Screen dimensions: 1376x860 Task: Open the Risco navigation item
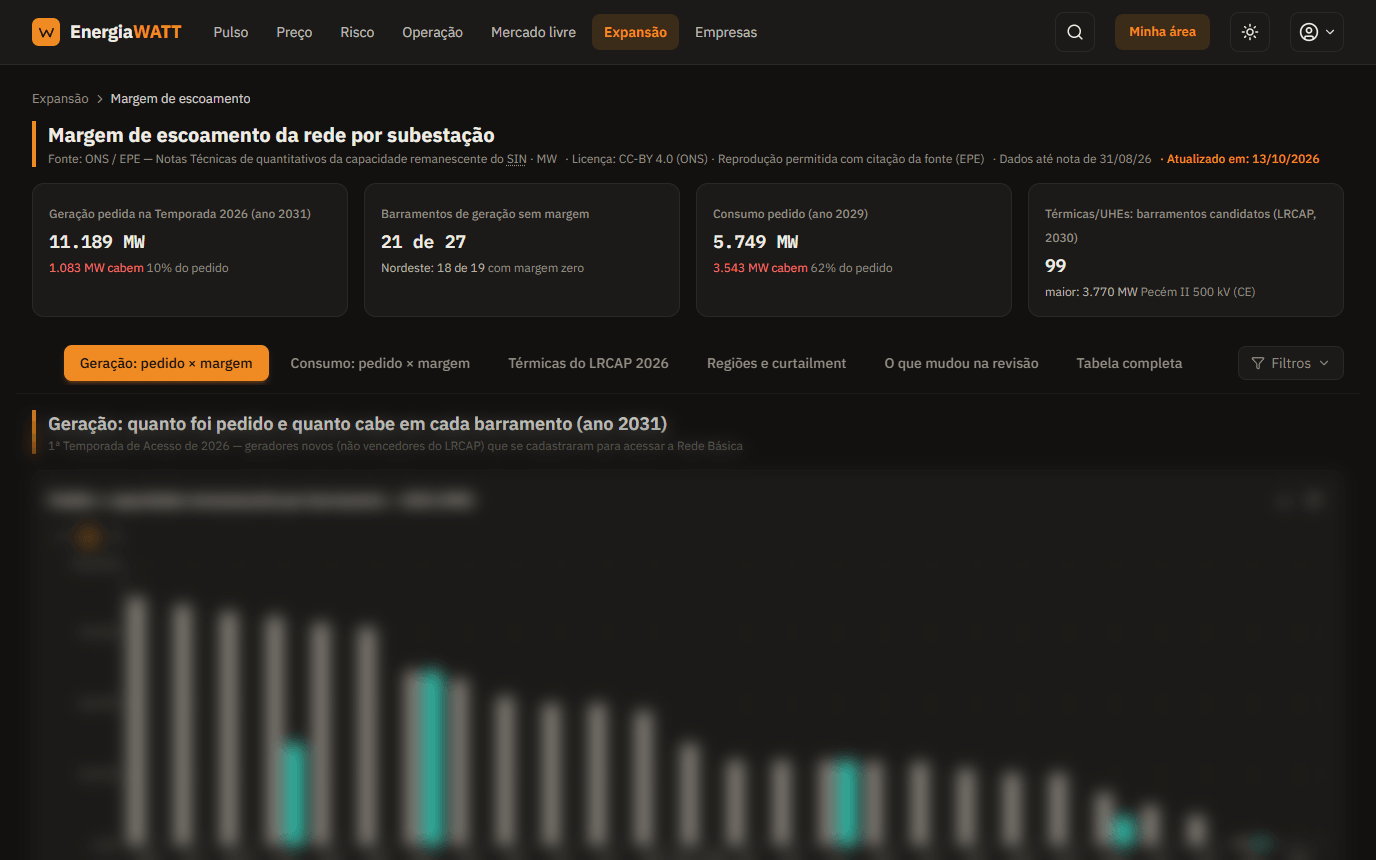coord(357,32)
